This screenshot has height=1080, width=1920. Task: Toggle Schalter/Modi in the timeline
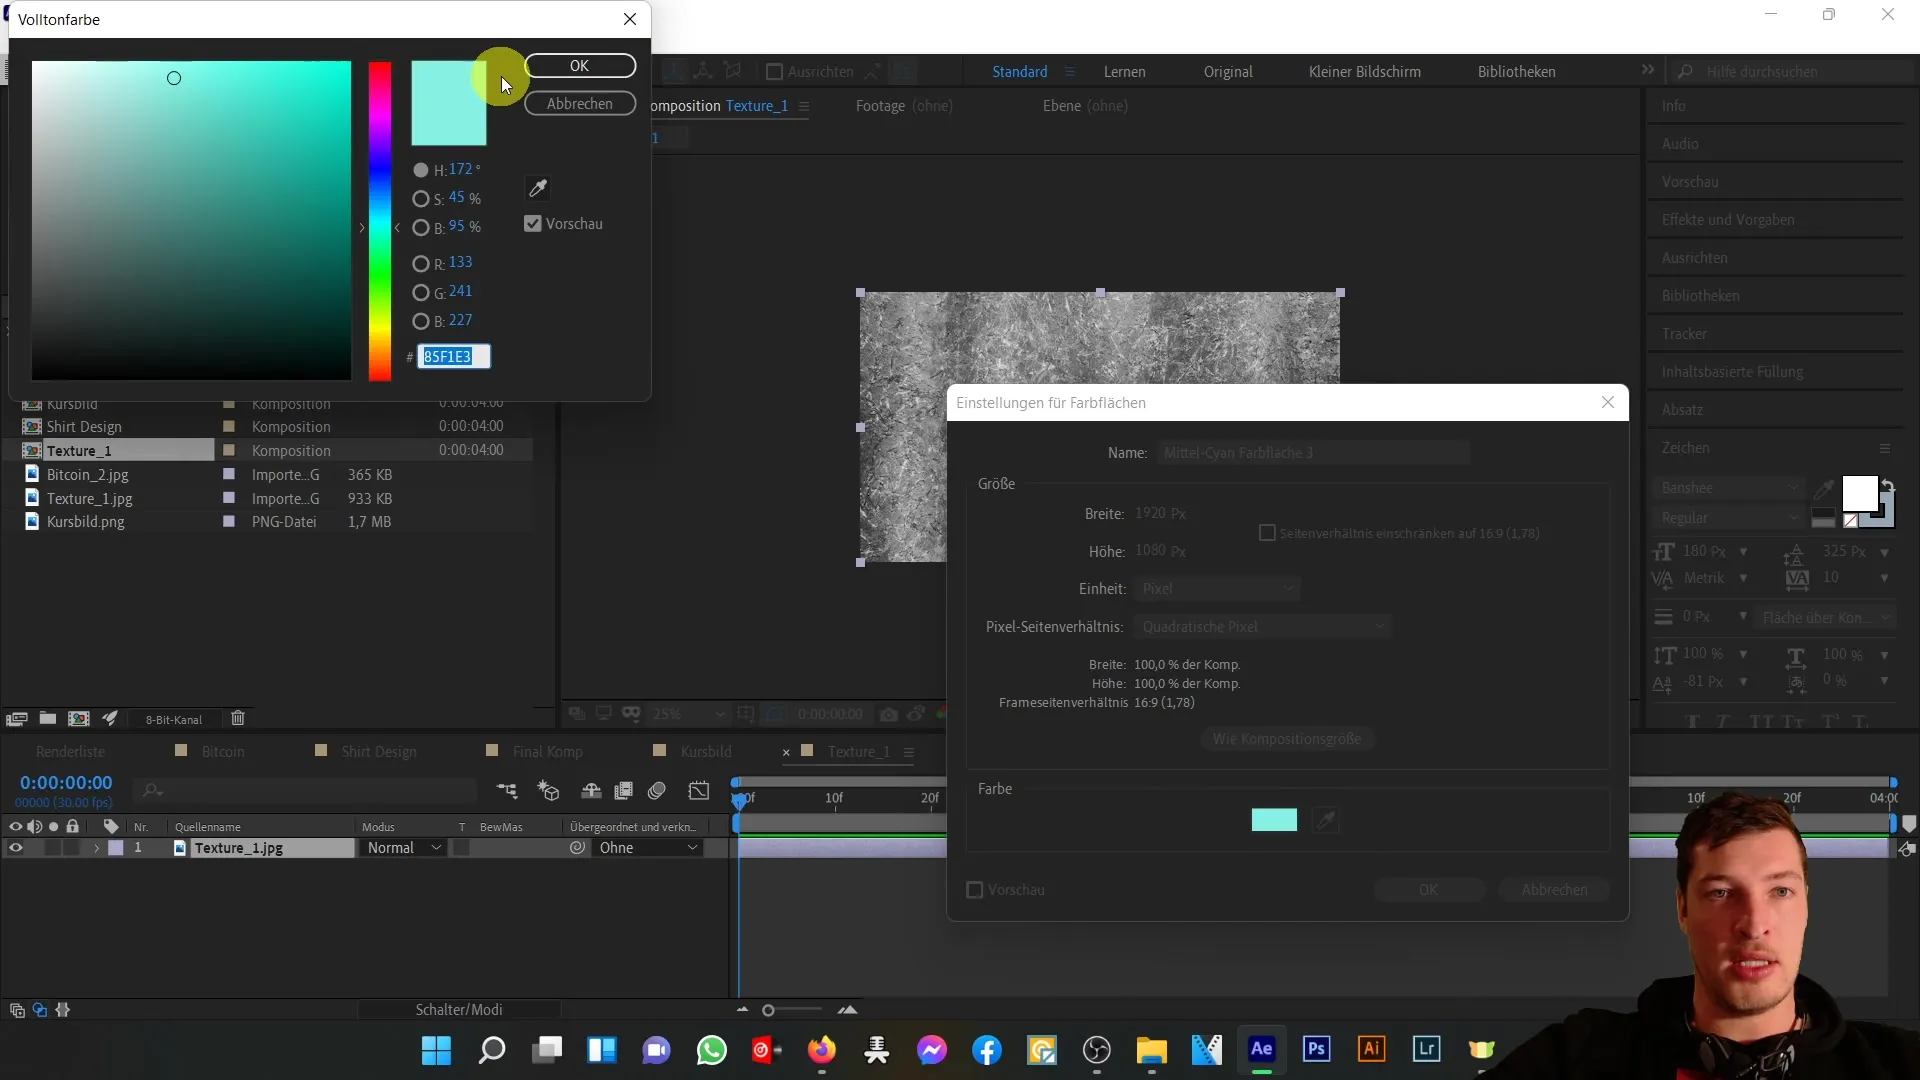pyautogui.click(x=459, y=1010)
